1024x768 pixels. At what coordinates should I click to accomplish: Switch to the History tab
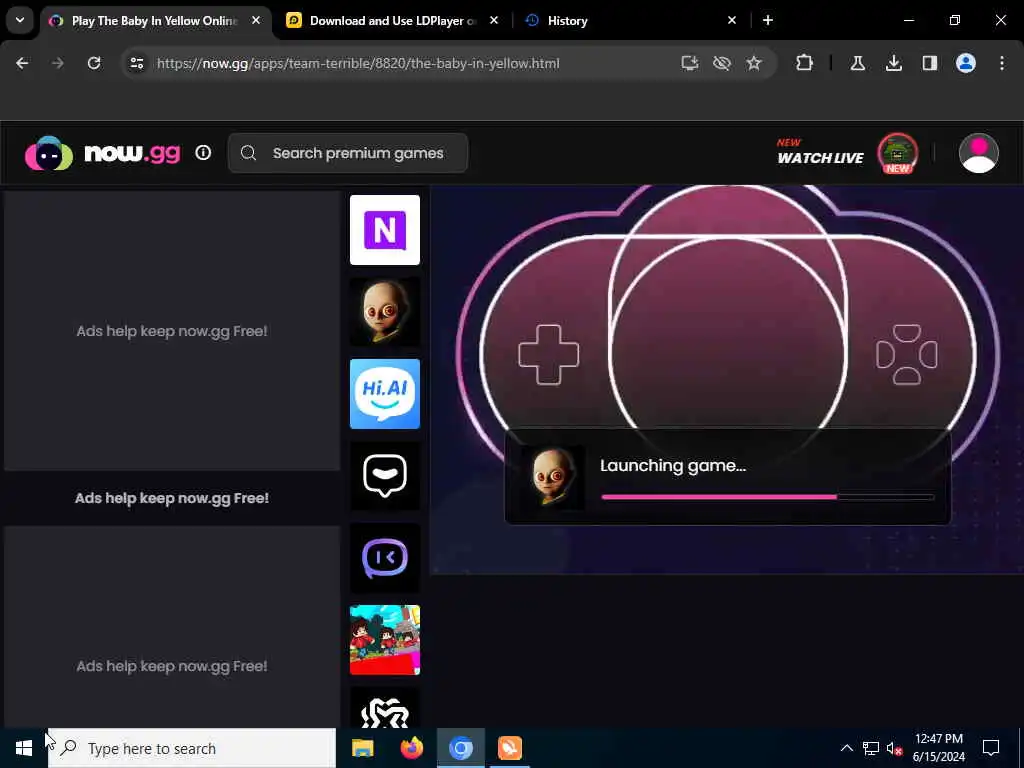tap(628, 21)
